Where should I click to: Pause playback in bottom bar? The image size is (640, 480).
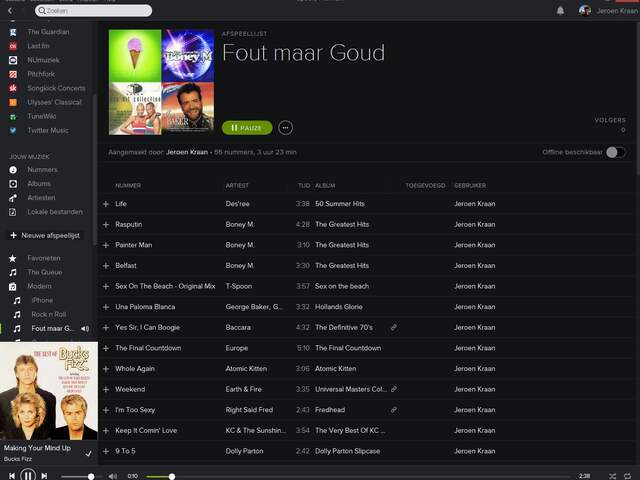(x=28, y=476)
